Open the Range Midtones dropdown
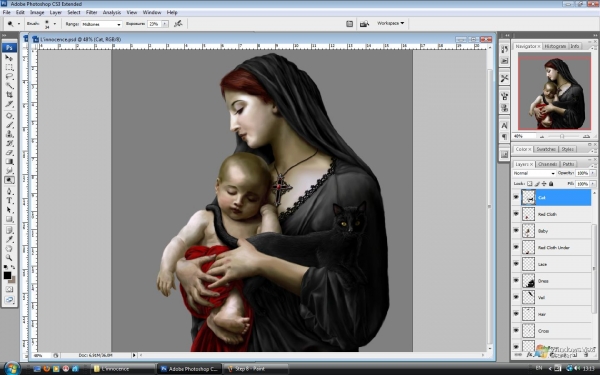 pyautogui.click(x=101, y=24)
